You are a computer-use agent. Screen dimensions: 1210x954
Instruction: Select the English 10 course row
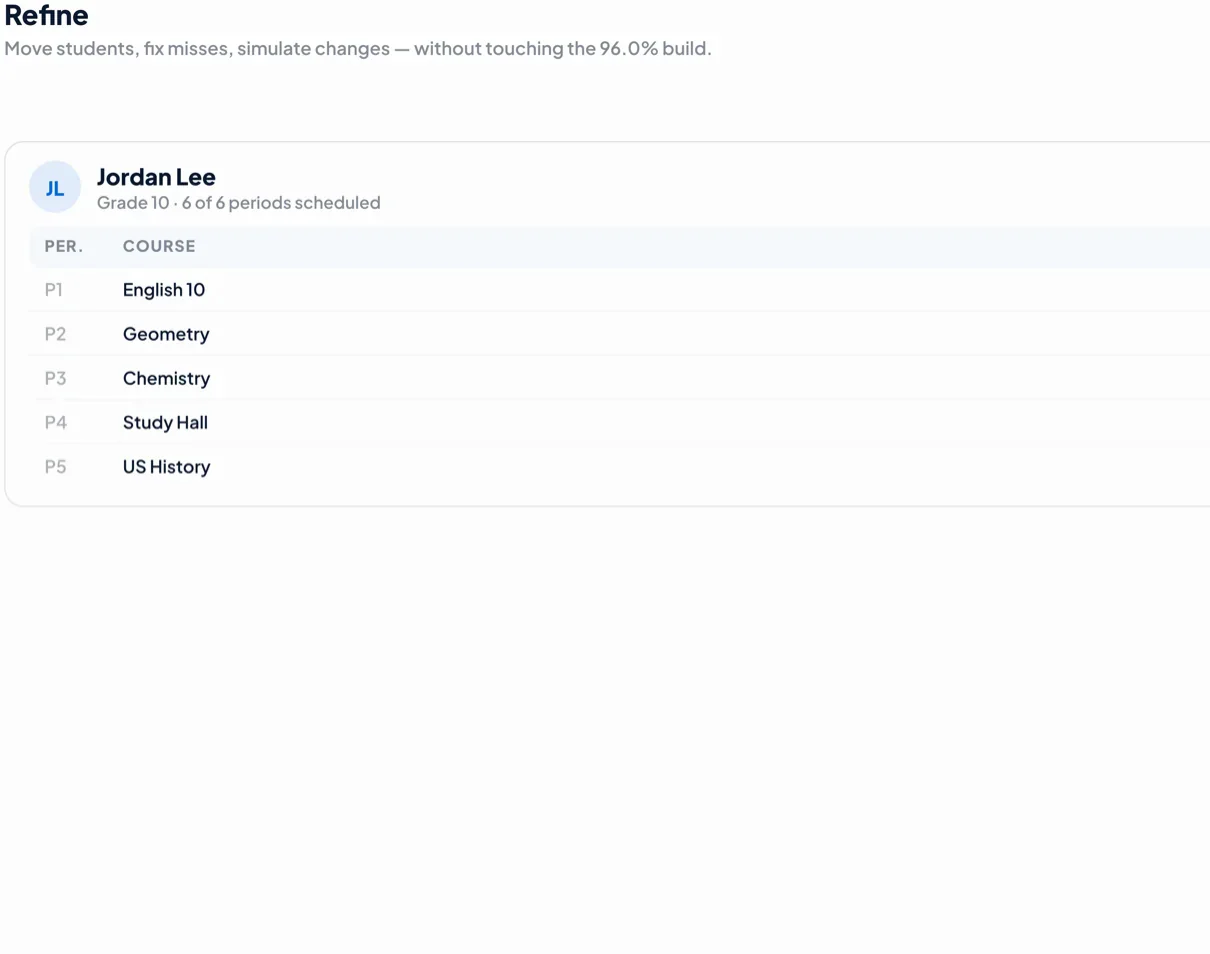pyautogui.click(x=619, y=290)
